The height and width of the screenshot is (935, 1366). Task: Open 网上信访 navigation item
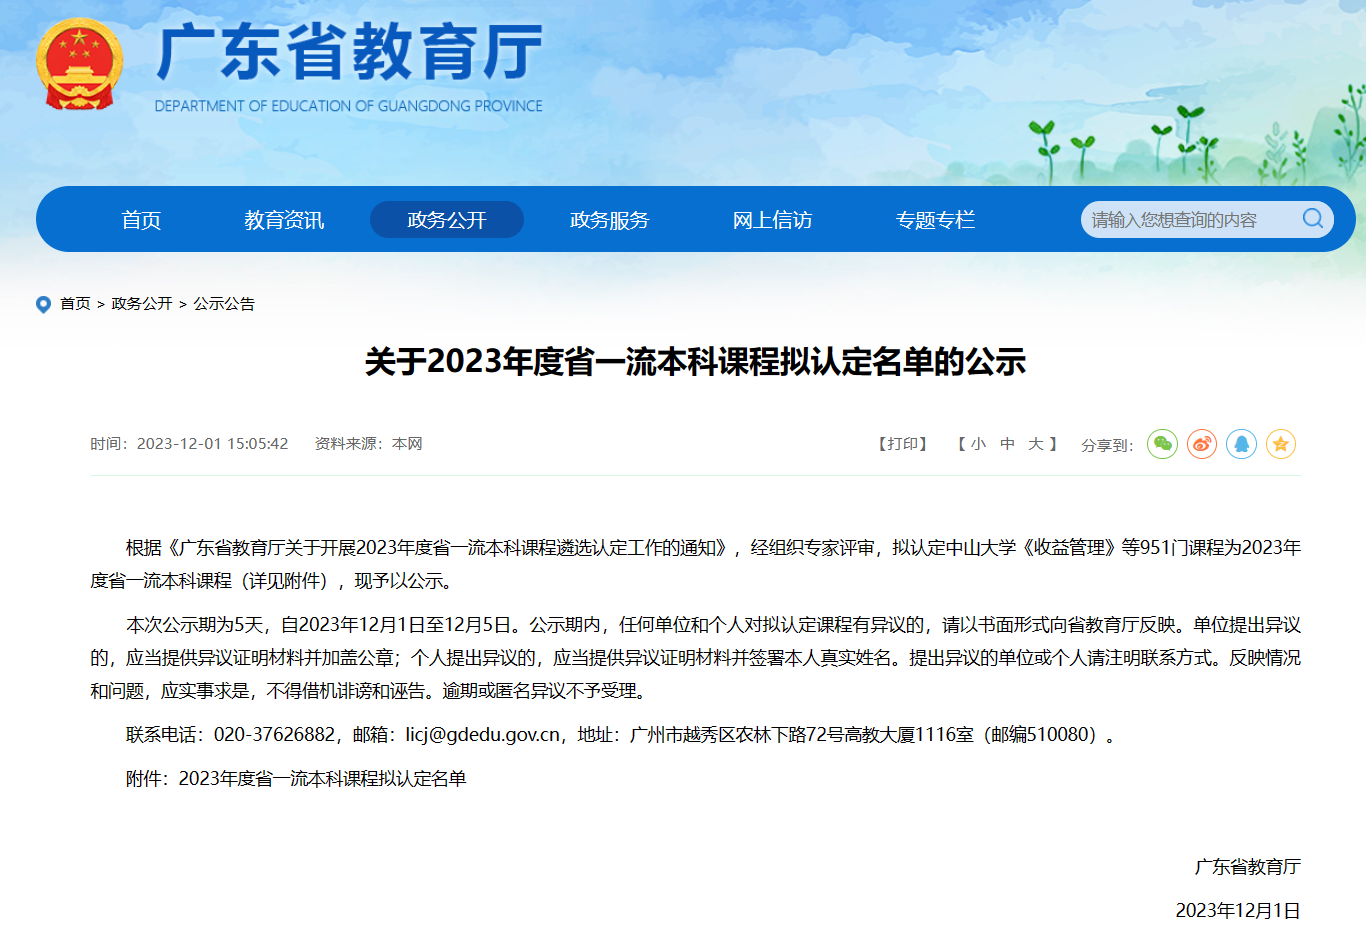point(772,220)
